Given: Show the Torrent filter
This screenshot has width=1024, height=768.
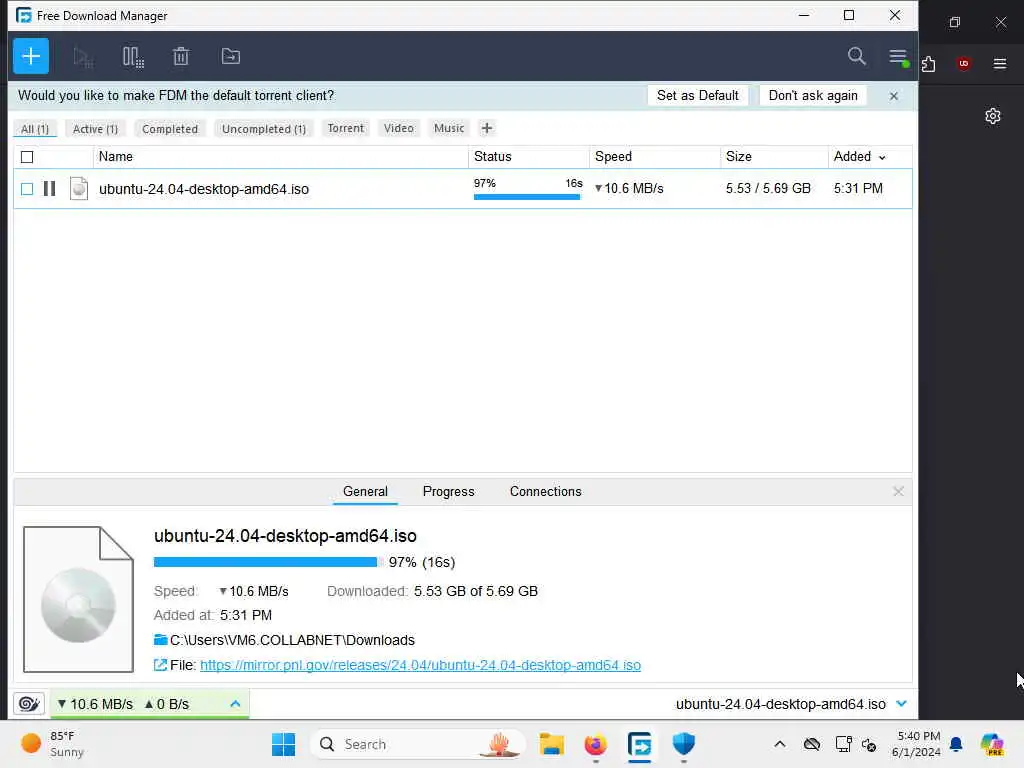Looking at the screenshot, I should pyautogui.click(x=345, y=128).
